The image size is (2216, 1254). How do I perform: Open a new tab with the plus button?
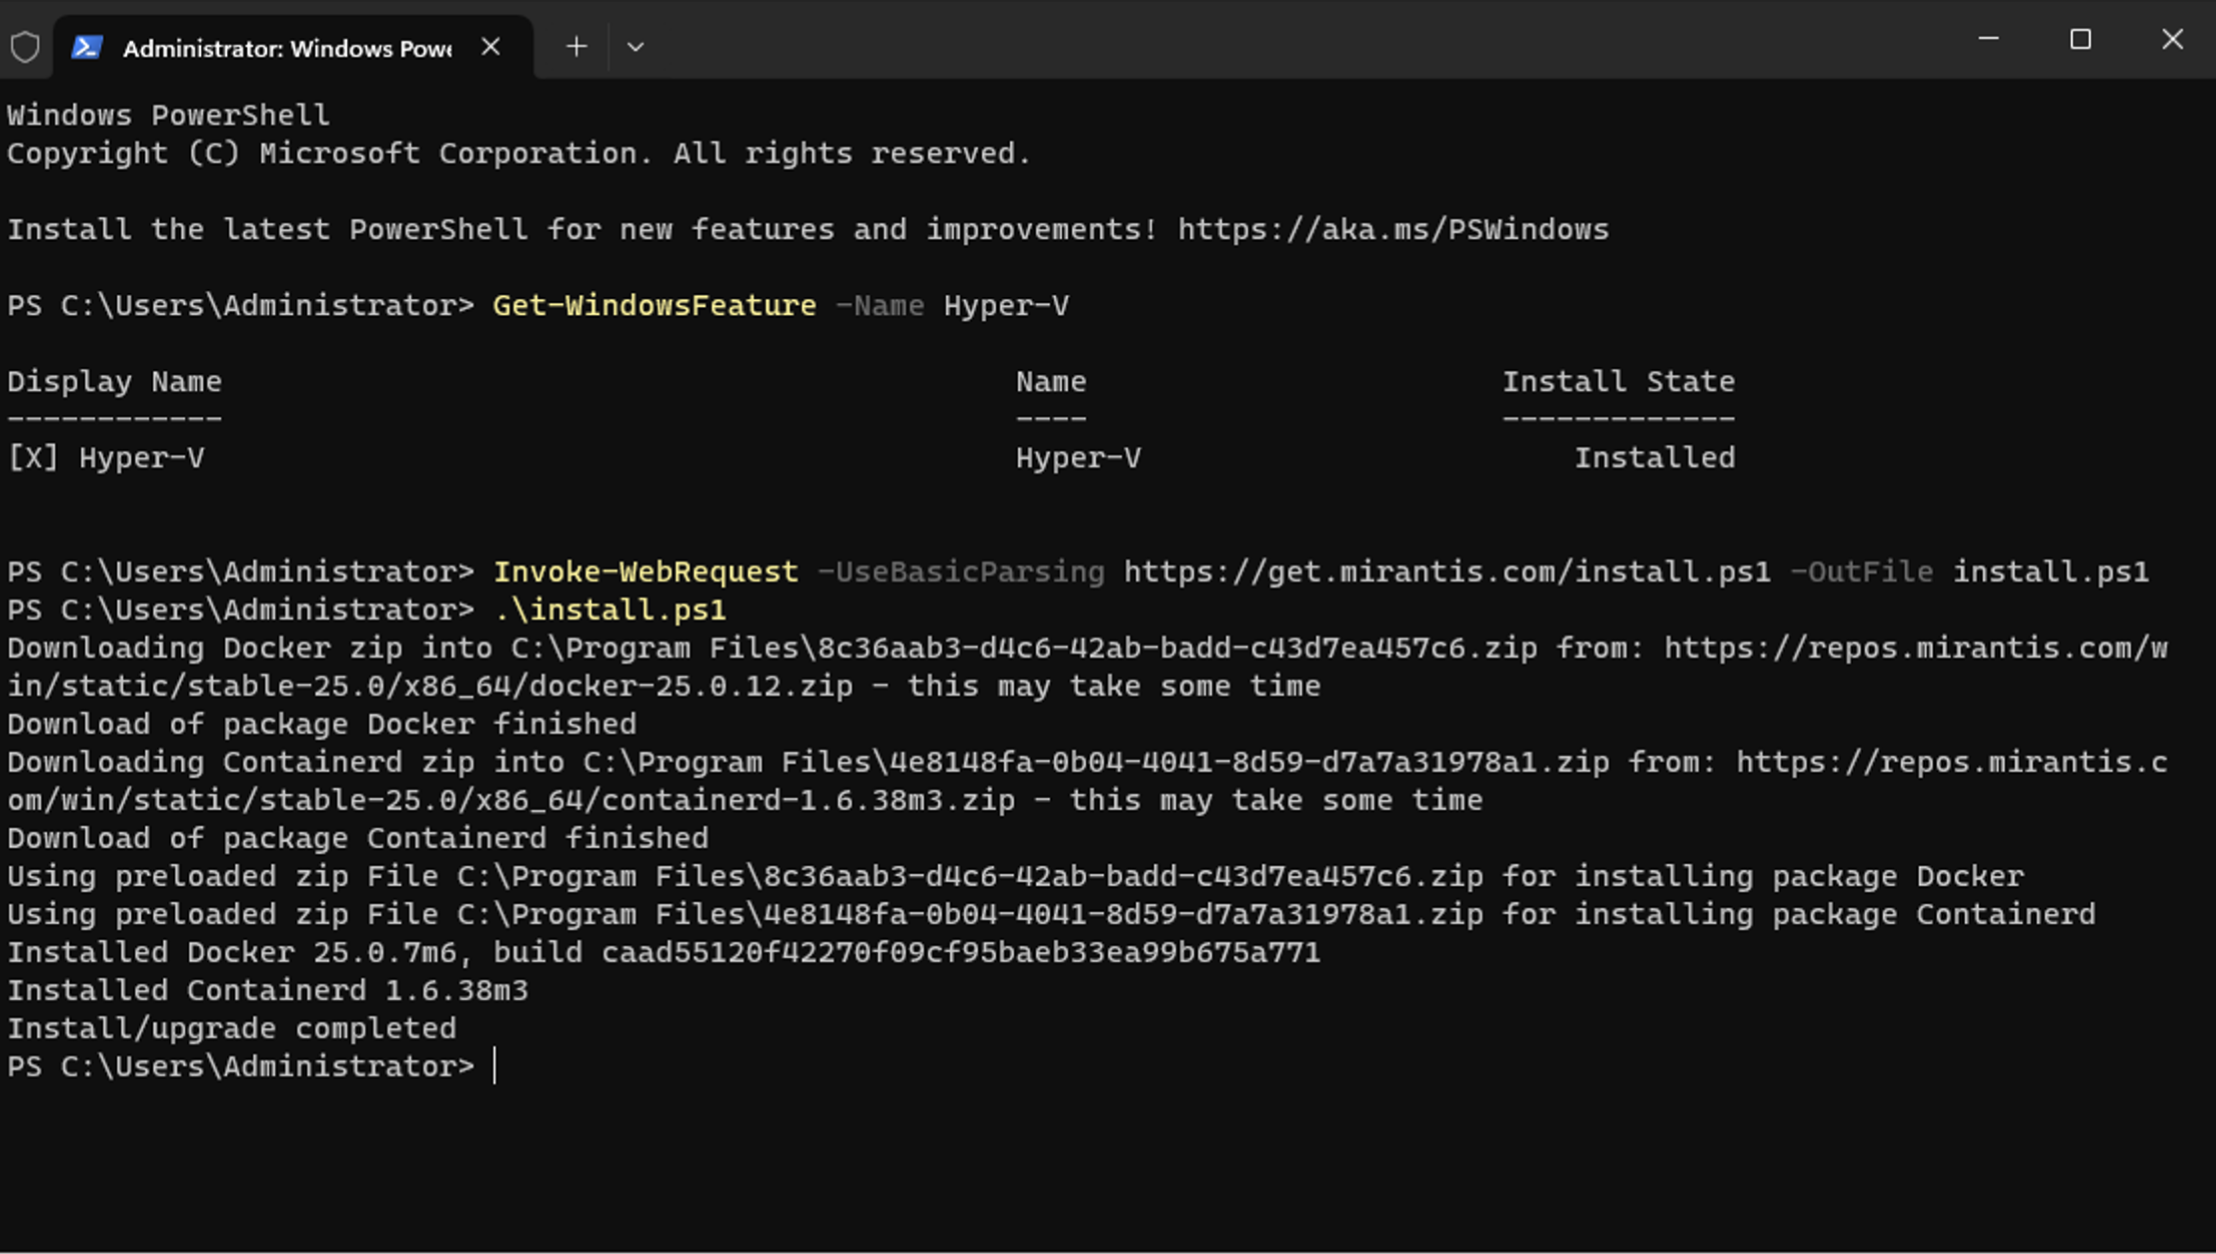576,46
